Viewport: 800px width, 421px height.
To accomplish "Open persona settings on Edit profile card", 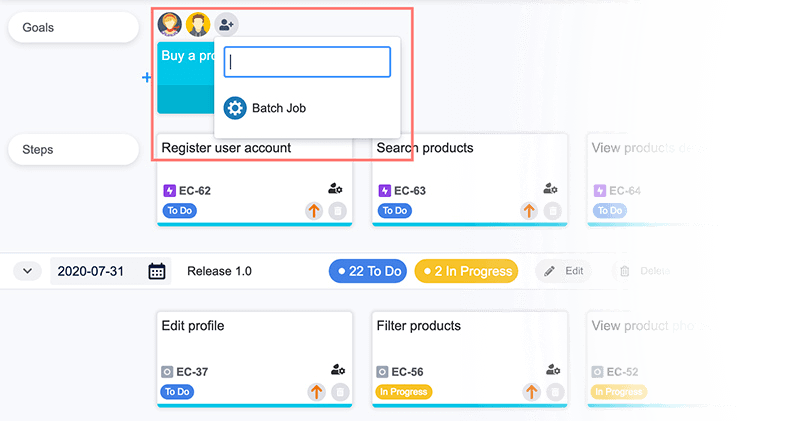I will (x=338, y=369).
